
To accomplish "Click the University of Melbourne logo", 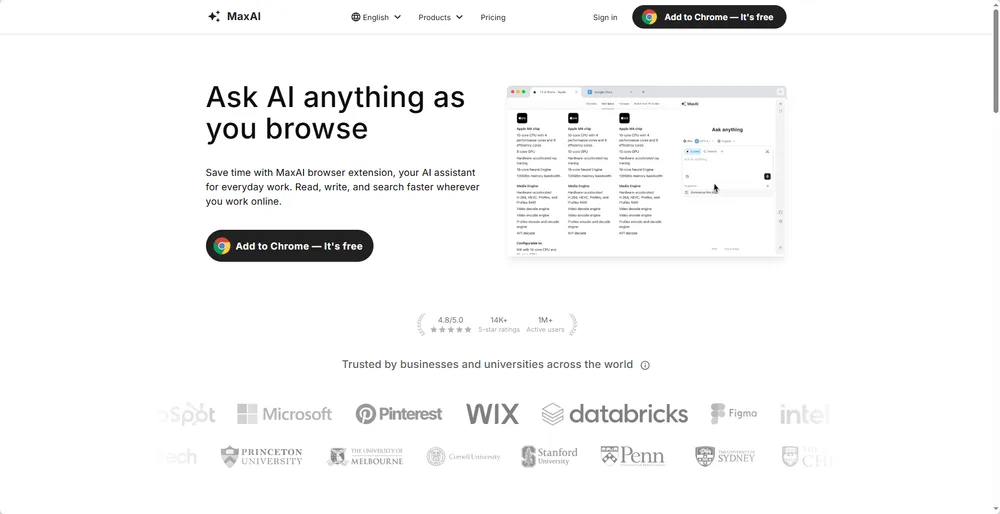I will [x=365, y=457].
